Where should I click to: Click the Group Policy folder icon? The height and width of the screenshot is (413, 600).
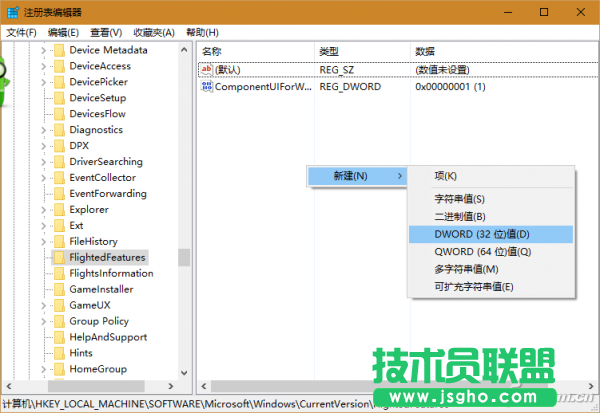tap(59, 322)
